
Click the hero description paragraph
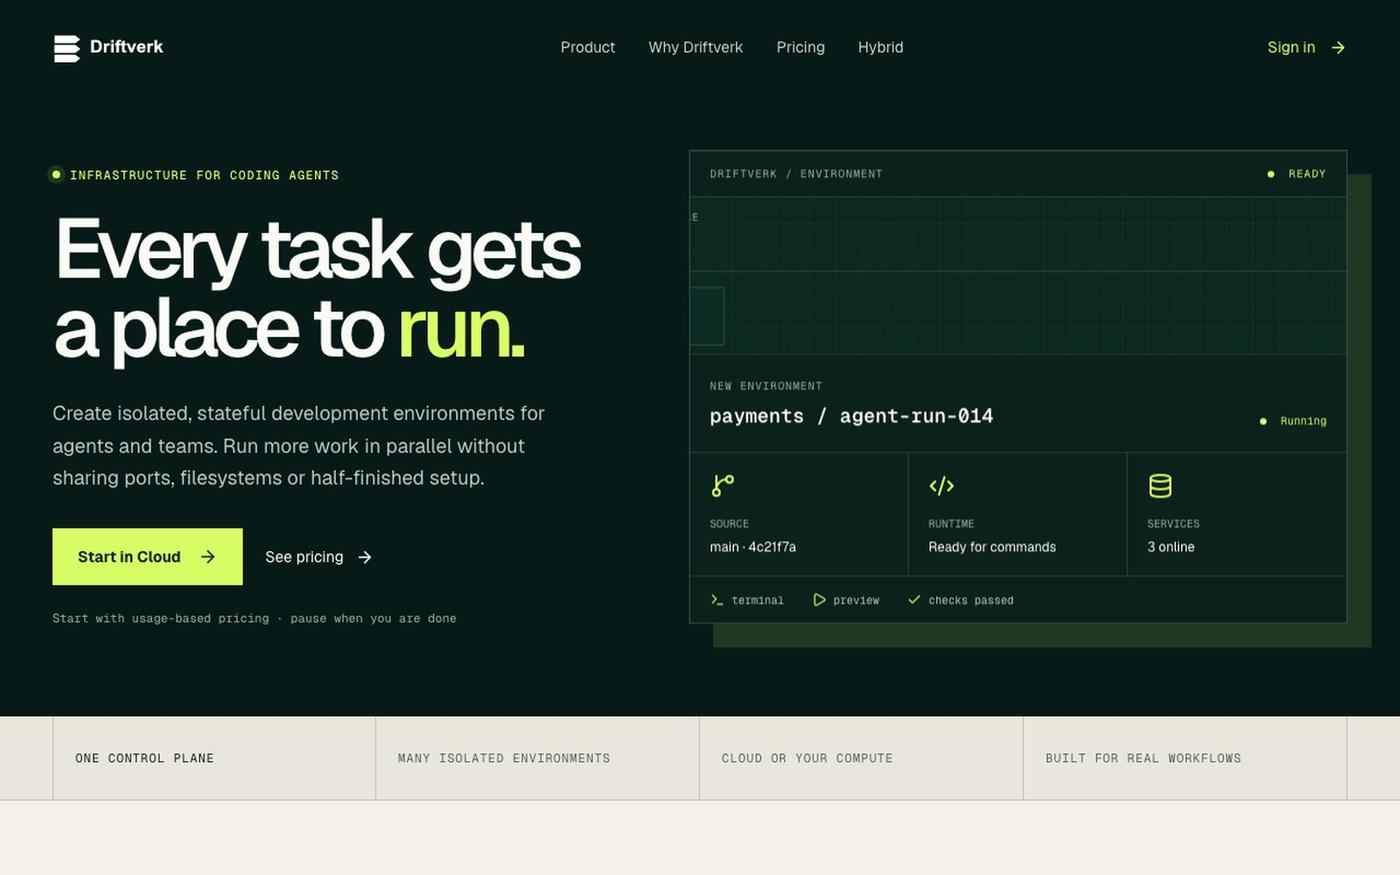pyautogui.click(x=299, y=446)
